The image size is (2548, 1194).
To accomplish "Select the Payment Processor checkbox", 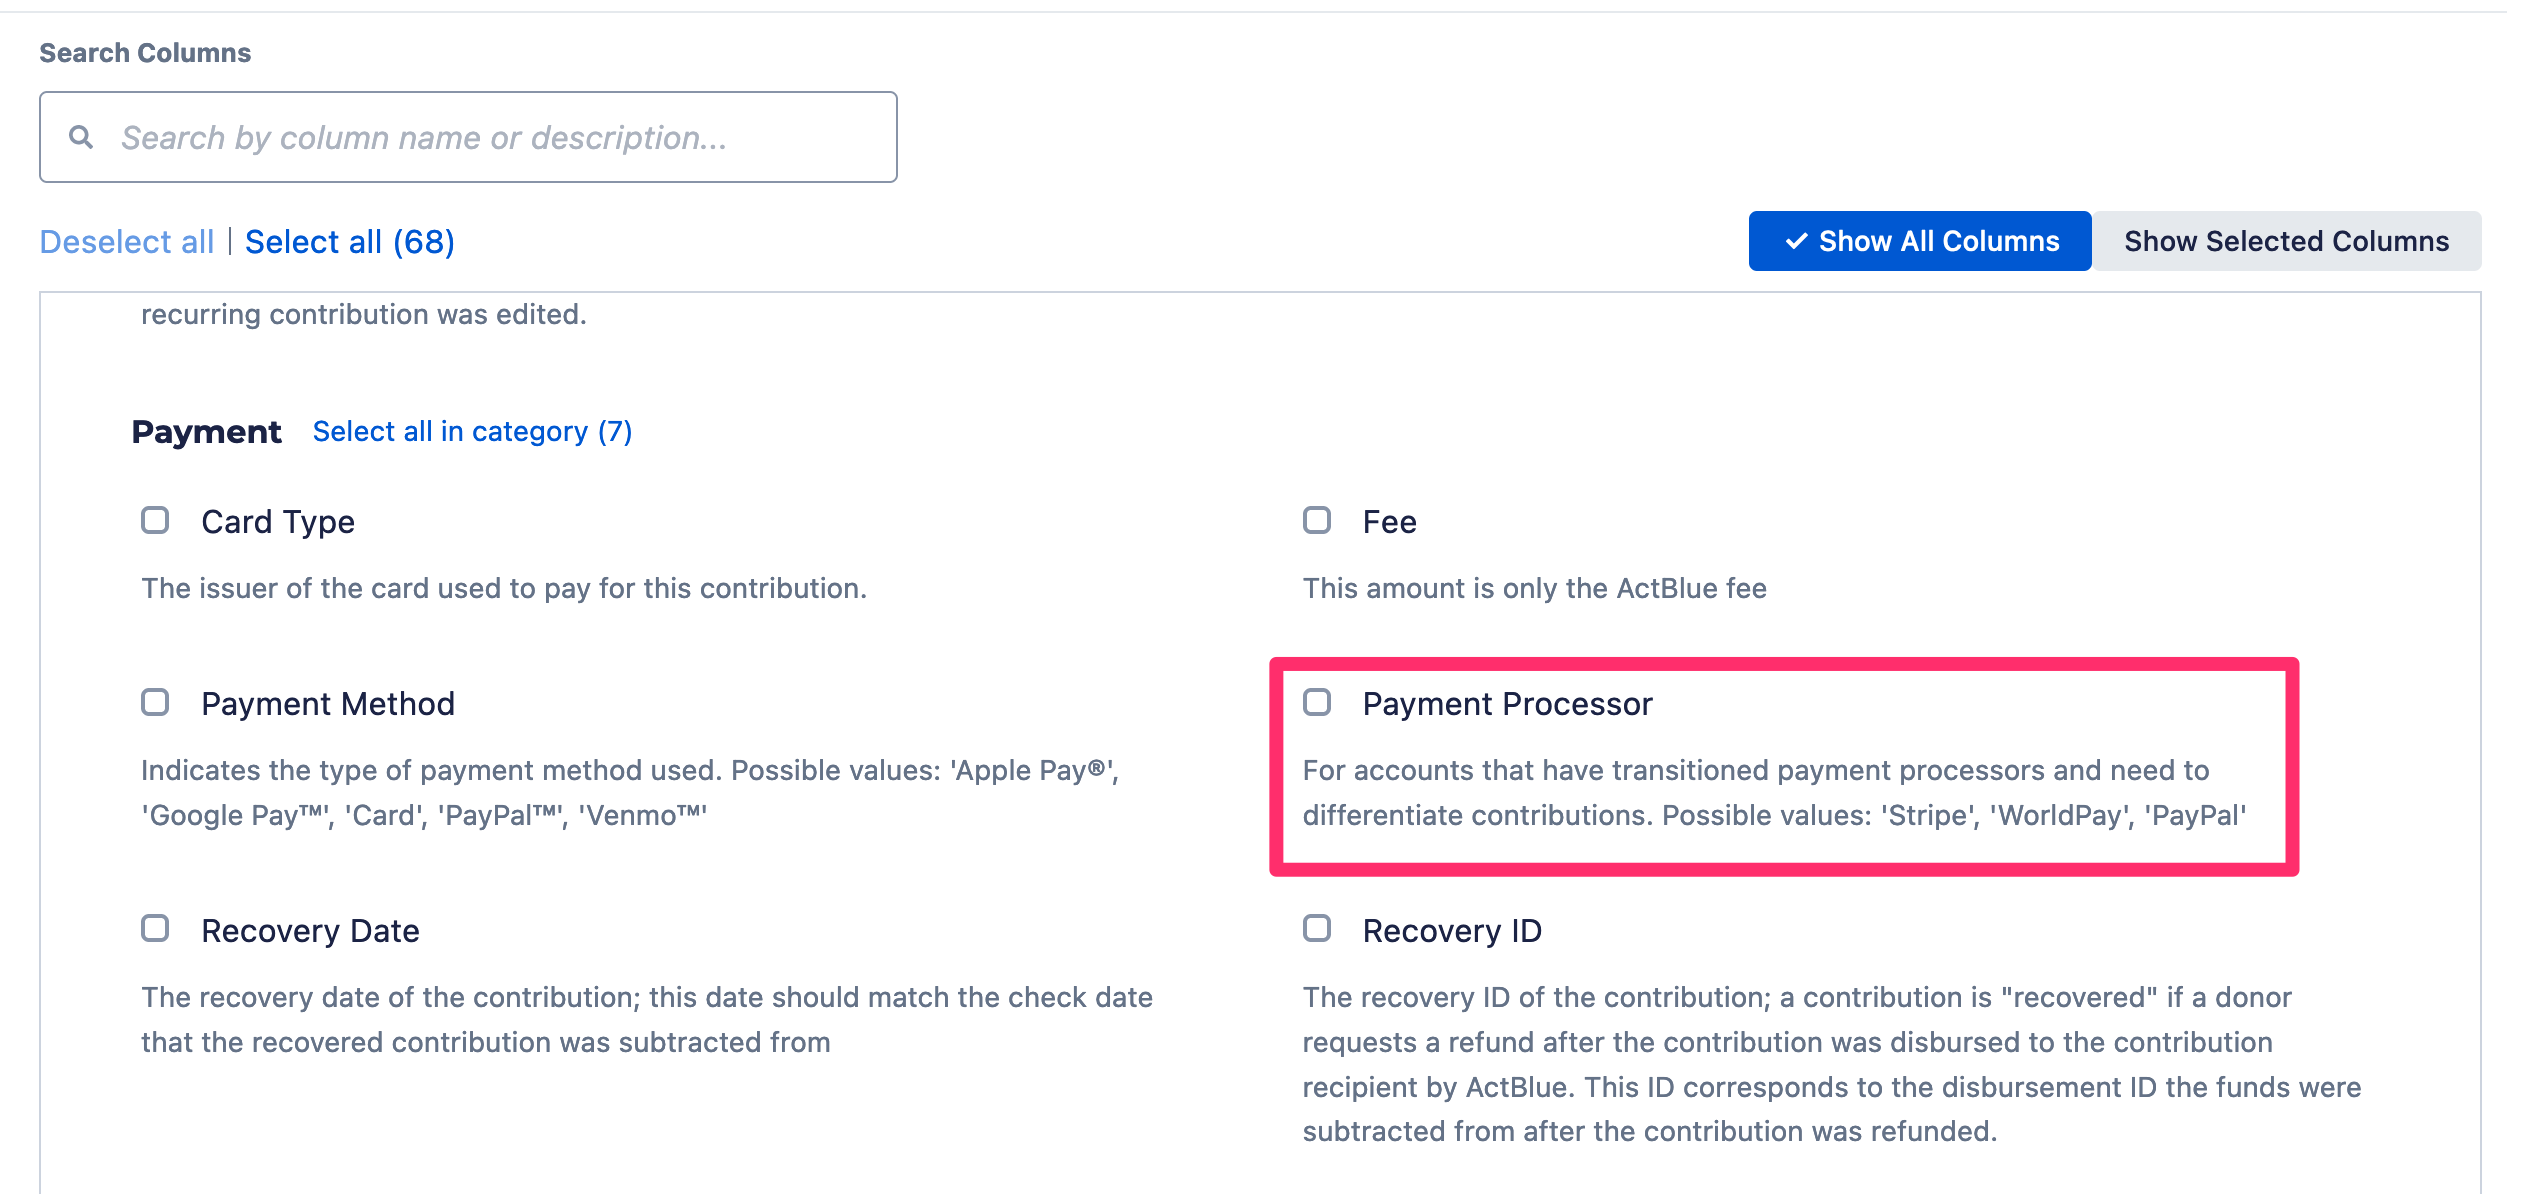I will point(1317,702).
